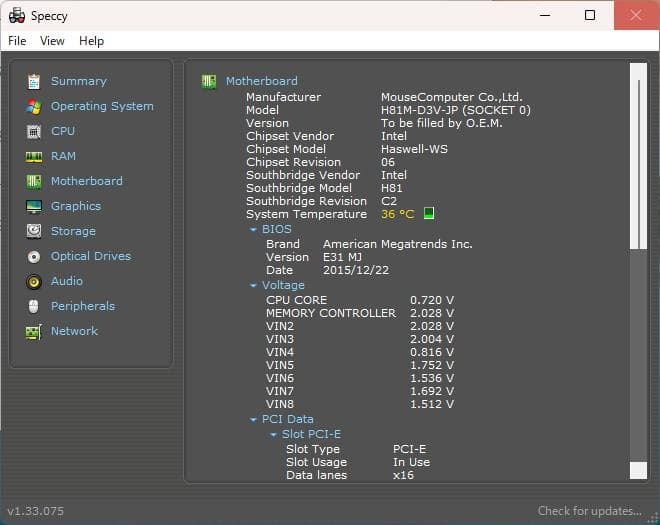Click the VIN7 voltage label

click(x=279, y=391)
